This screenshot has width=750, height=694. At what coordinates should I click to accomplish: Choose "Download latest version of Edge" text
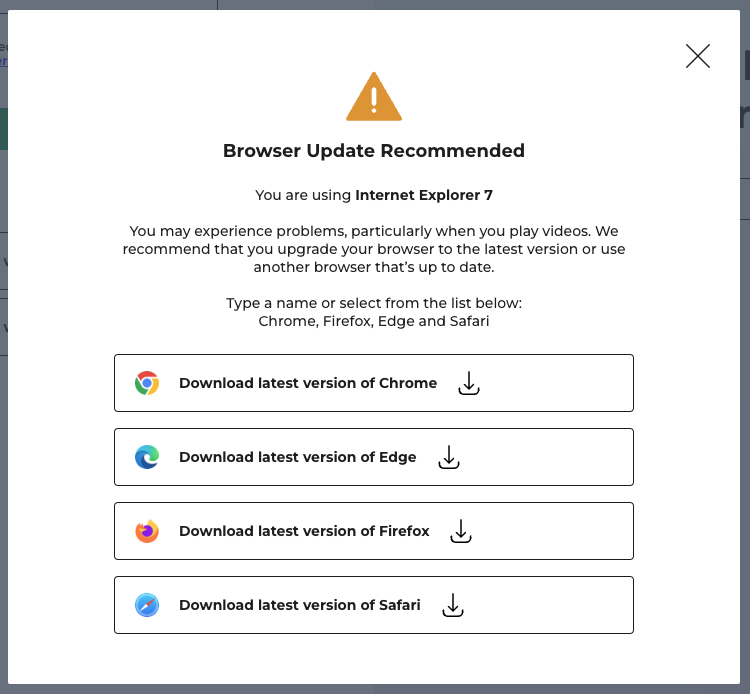(x=297, y=457)
